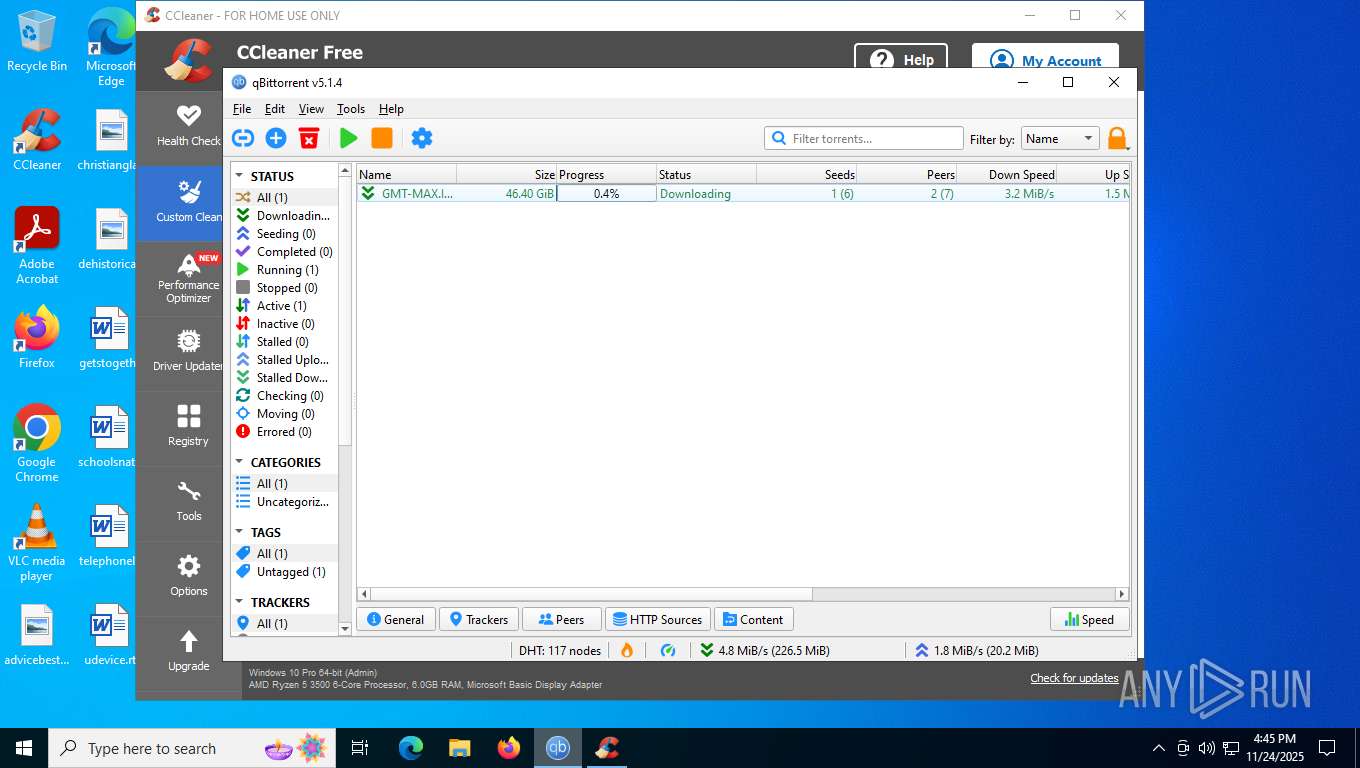
Task: Click the 0.4% progress bar of torrent
Action: (606, 194)
